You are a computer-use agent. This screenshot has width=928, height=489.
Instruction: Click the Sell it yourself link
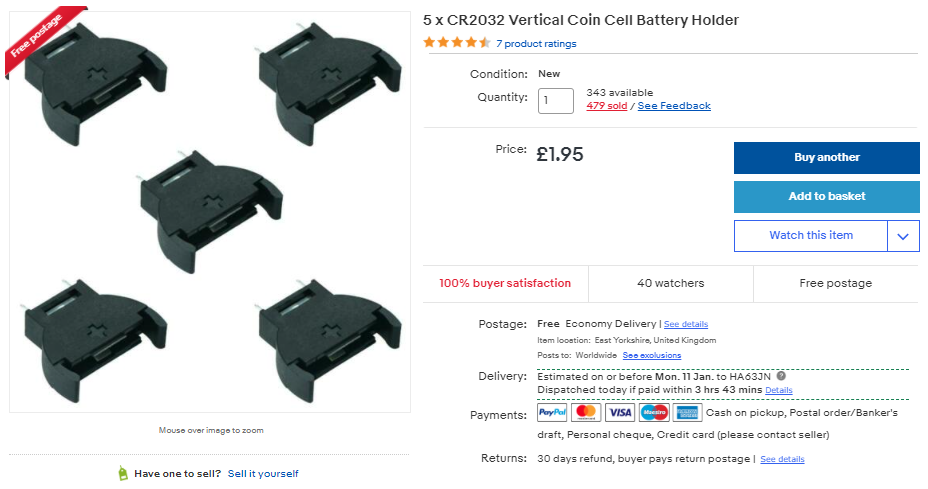(x=263, y=474)
